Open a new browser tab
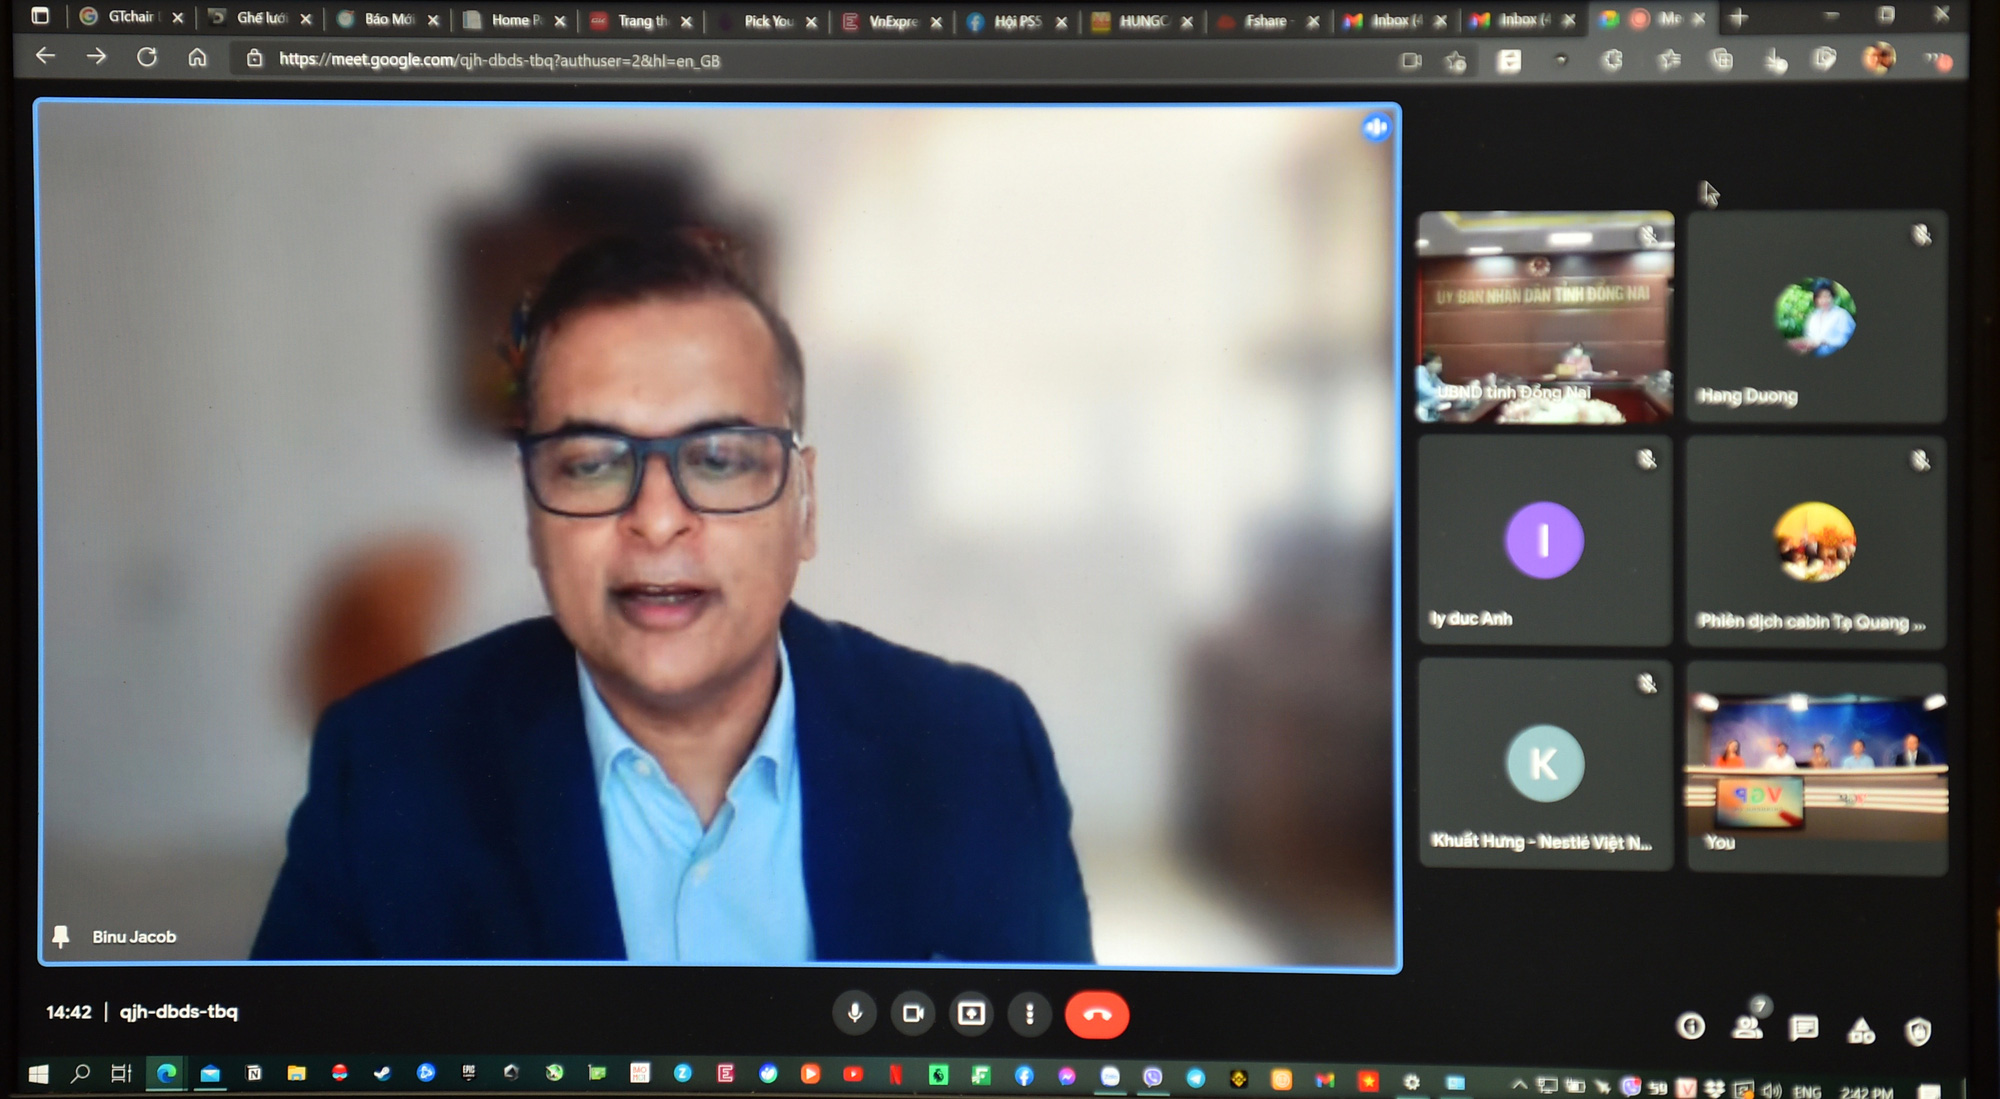The height and width of the screenshot is (1099, 2000). (x=1739, y=18)
